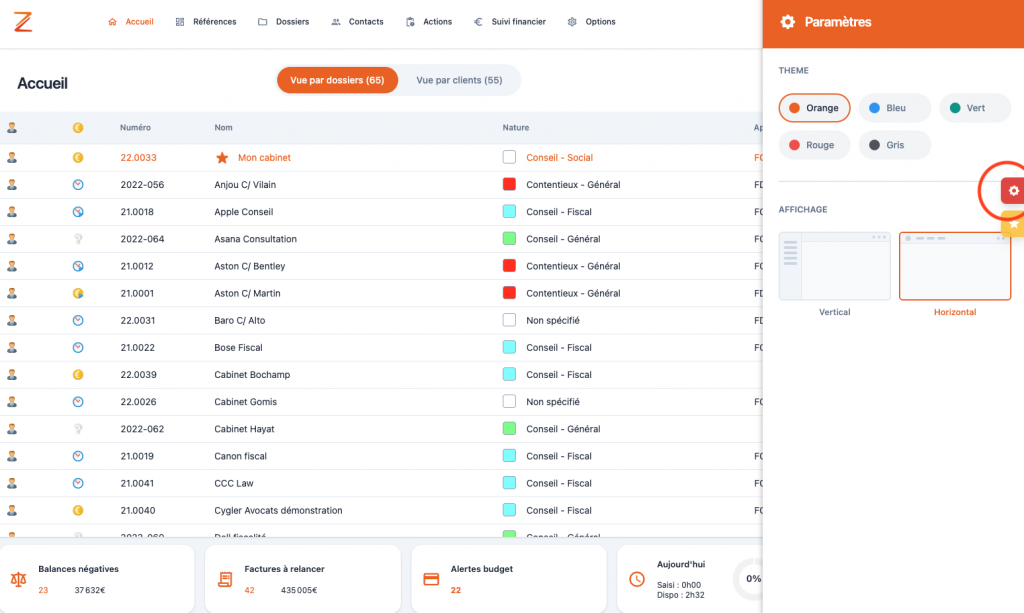
Task: Select the Bleu theme option
Action: pyautogui.click(x=886, y=108)
